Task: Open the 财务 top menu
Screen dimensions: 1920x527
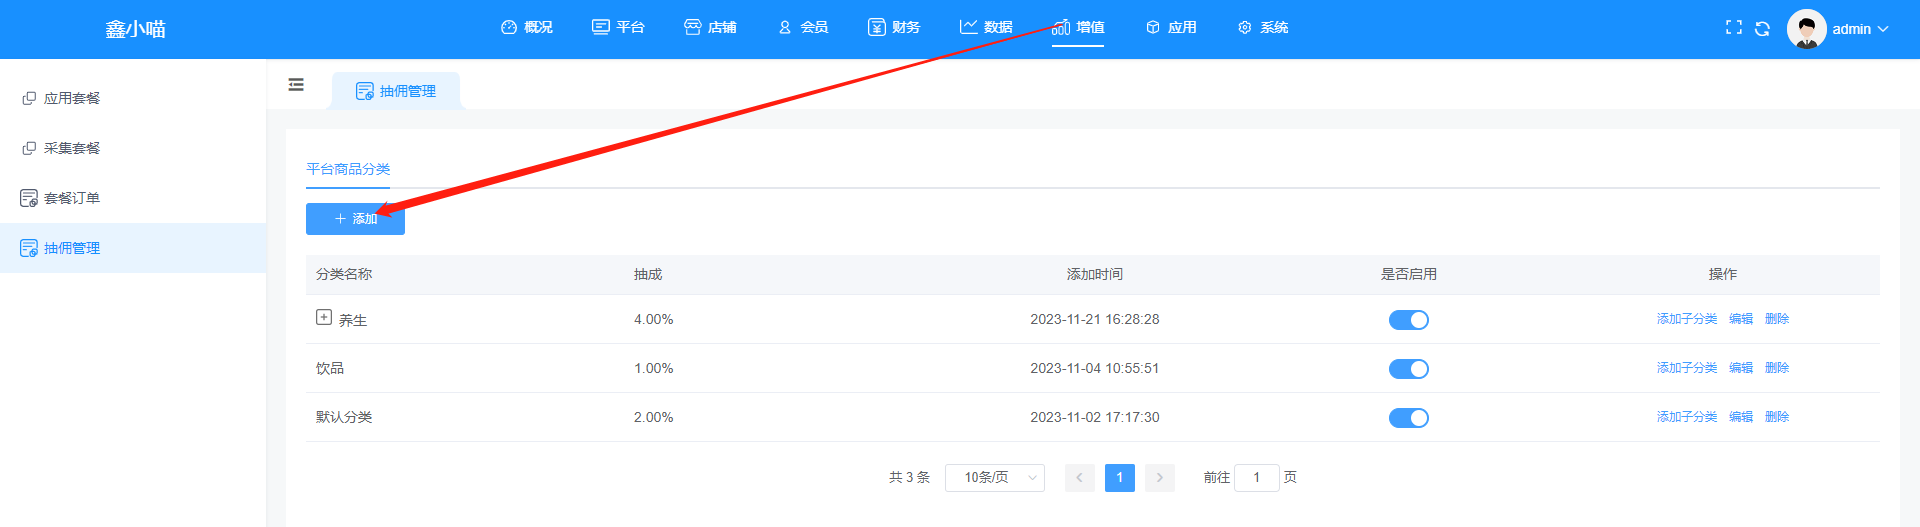Action: pos(894,28)
